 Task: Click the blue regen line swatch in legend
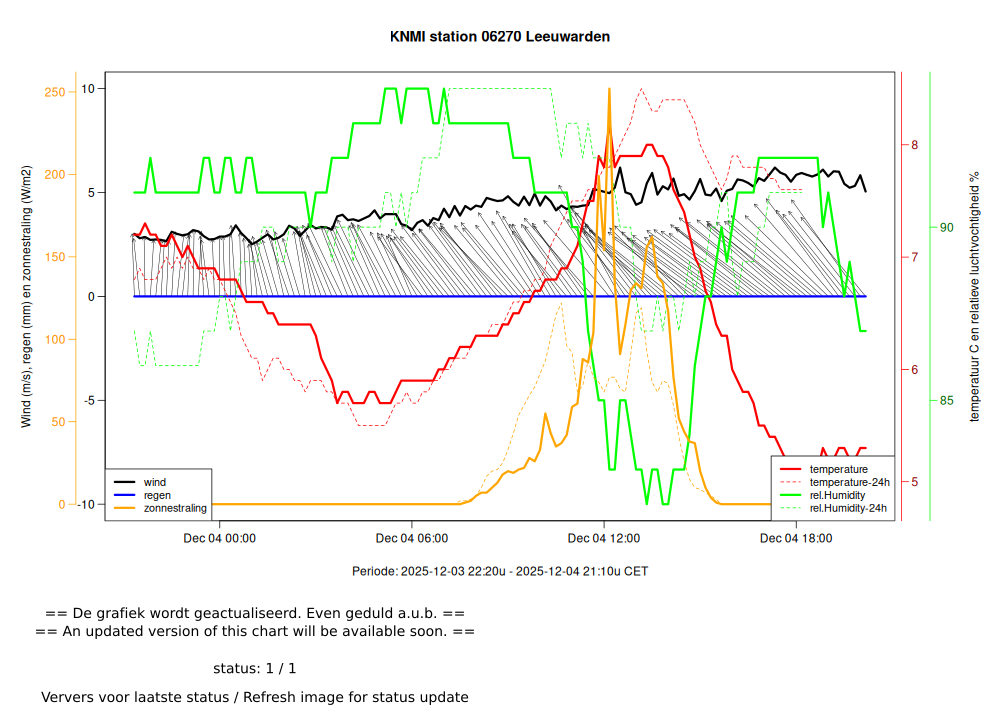point(124,495)
